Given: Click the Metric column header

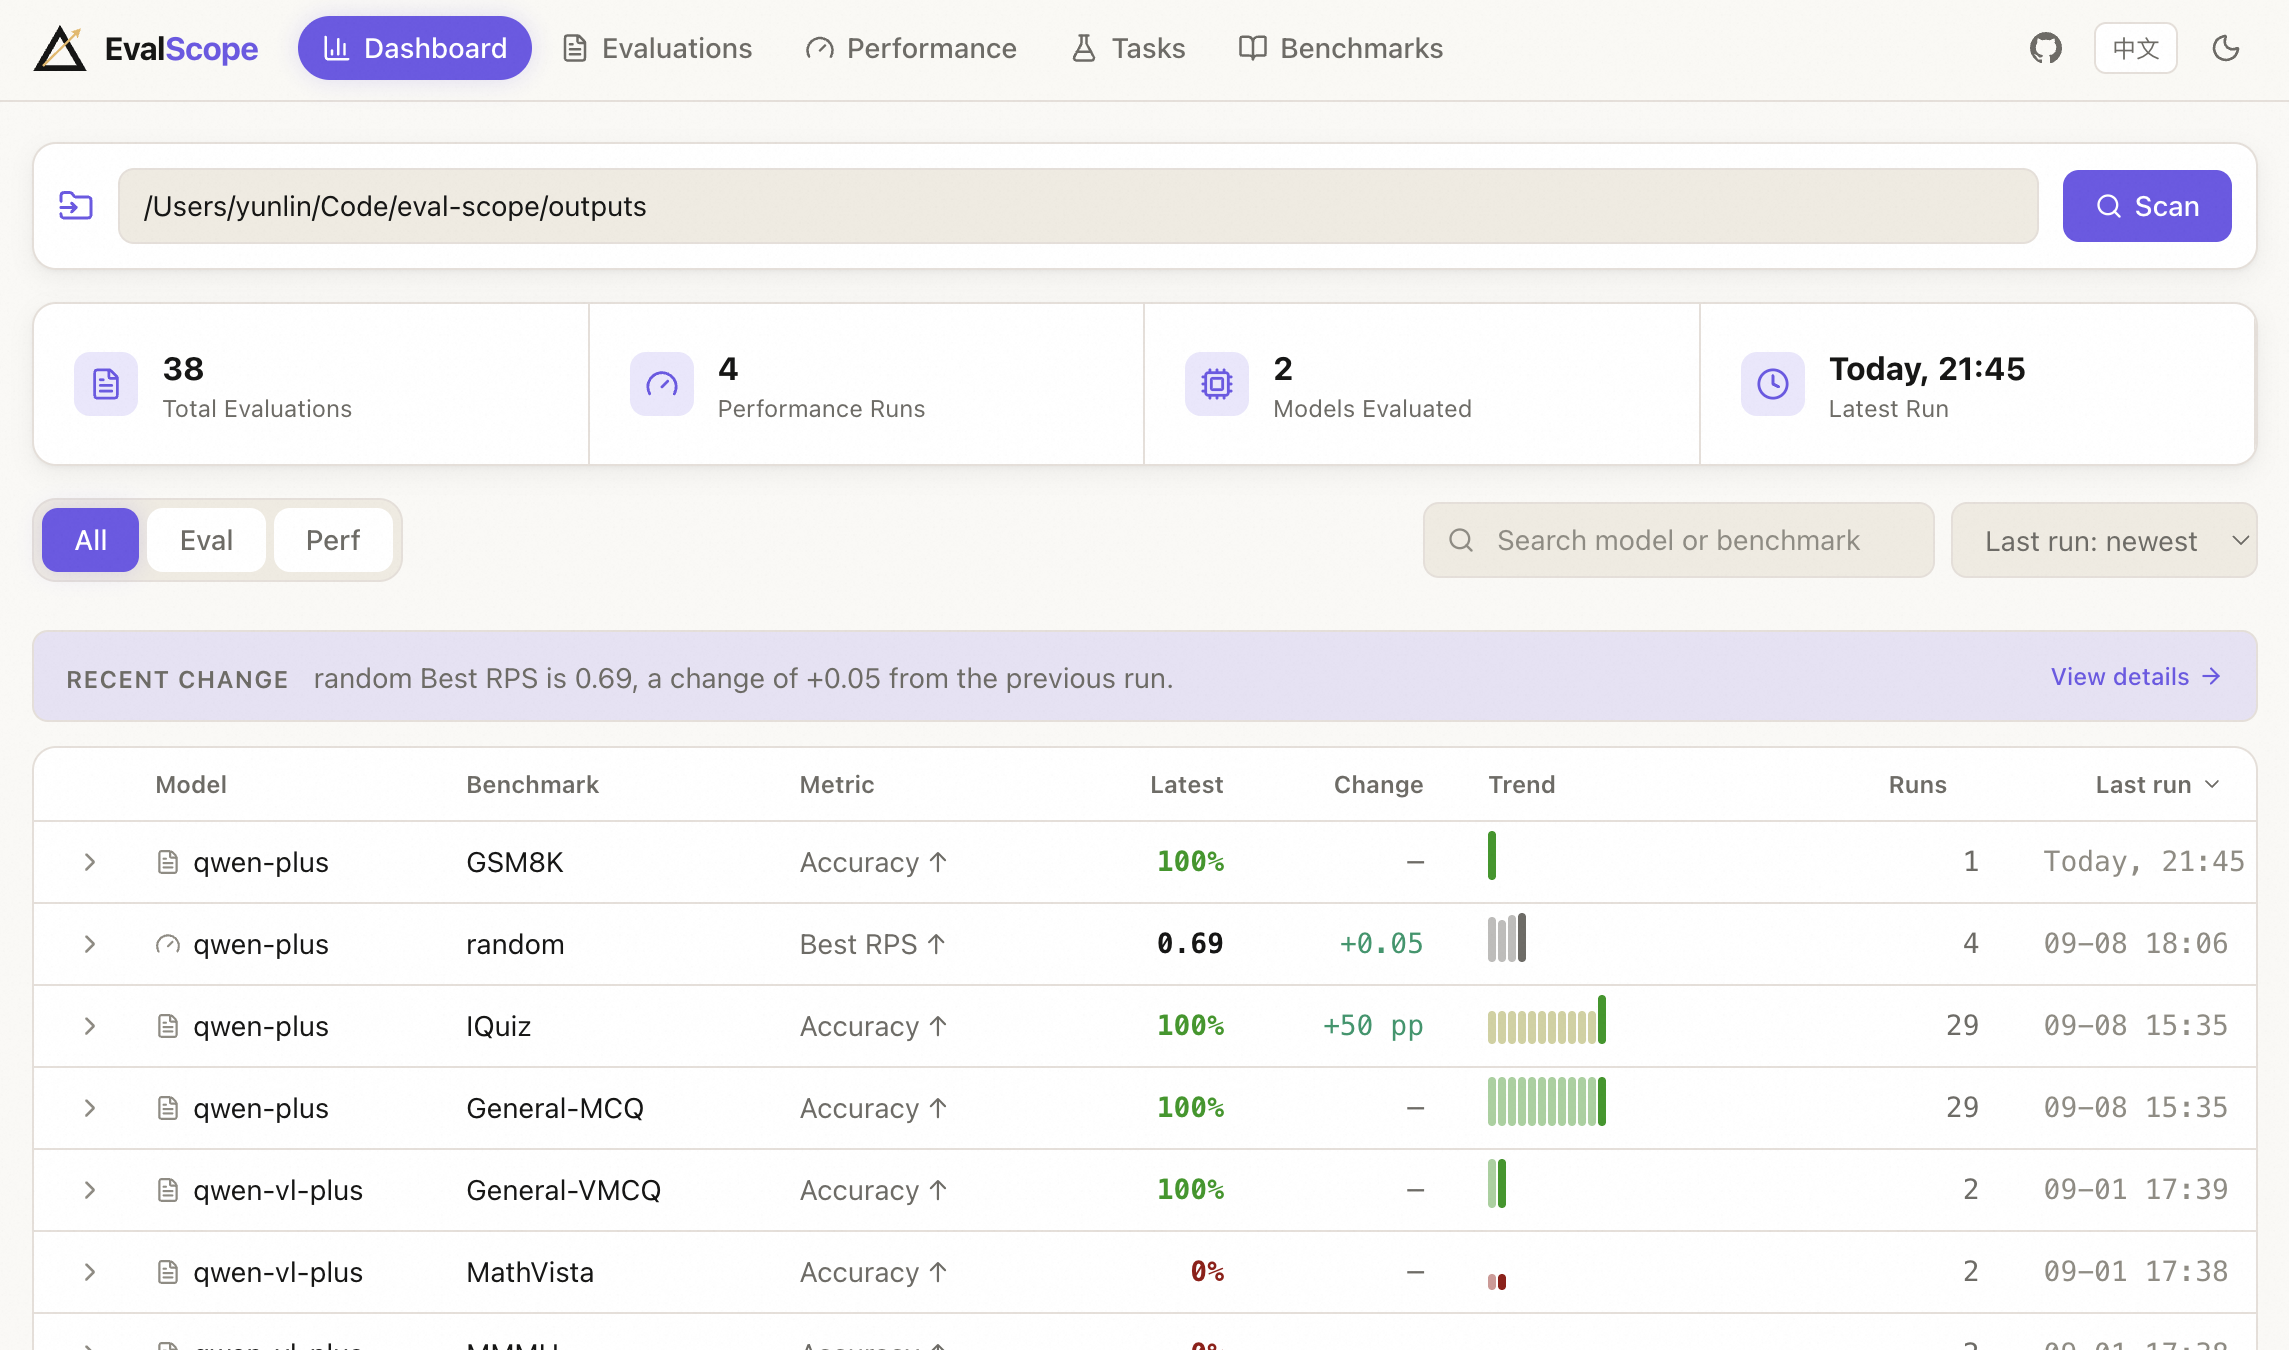Looking at the screenshot, I should (837, 785).
